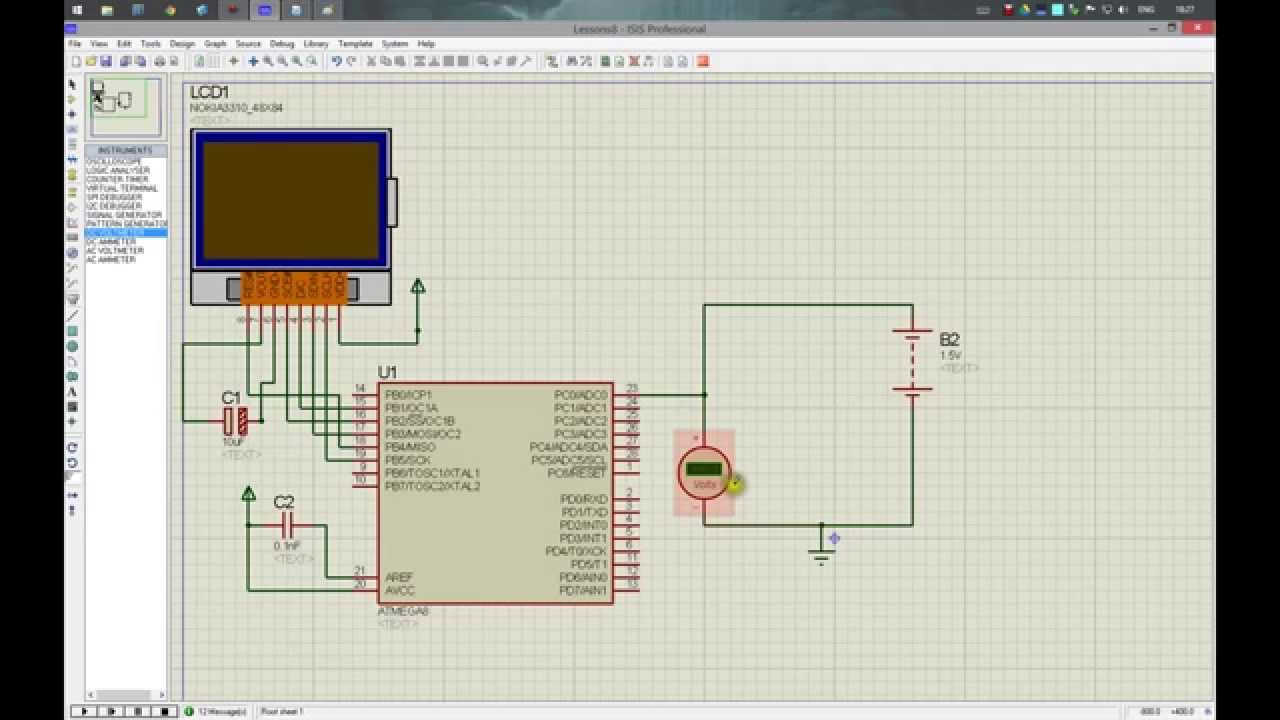Screen dimensions: 1280x720
Task: Step the simulation forward
Action: point(112,711)
